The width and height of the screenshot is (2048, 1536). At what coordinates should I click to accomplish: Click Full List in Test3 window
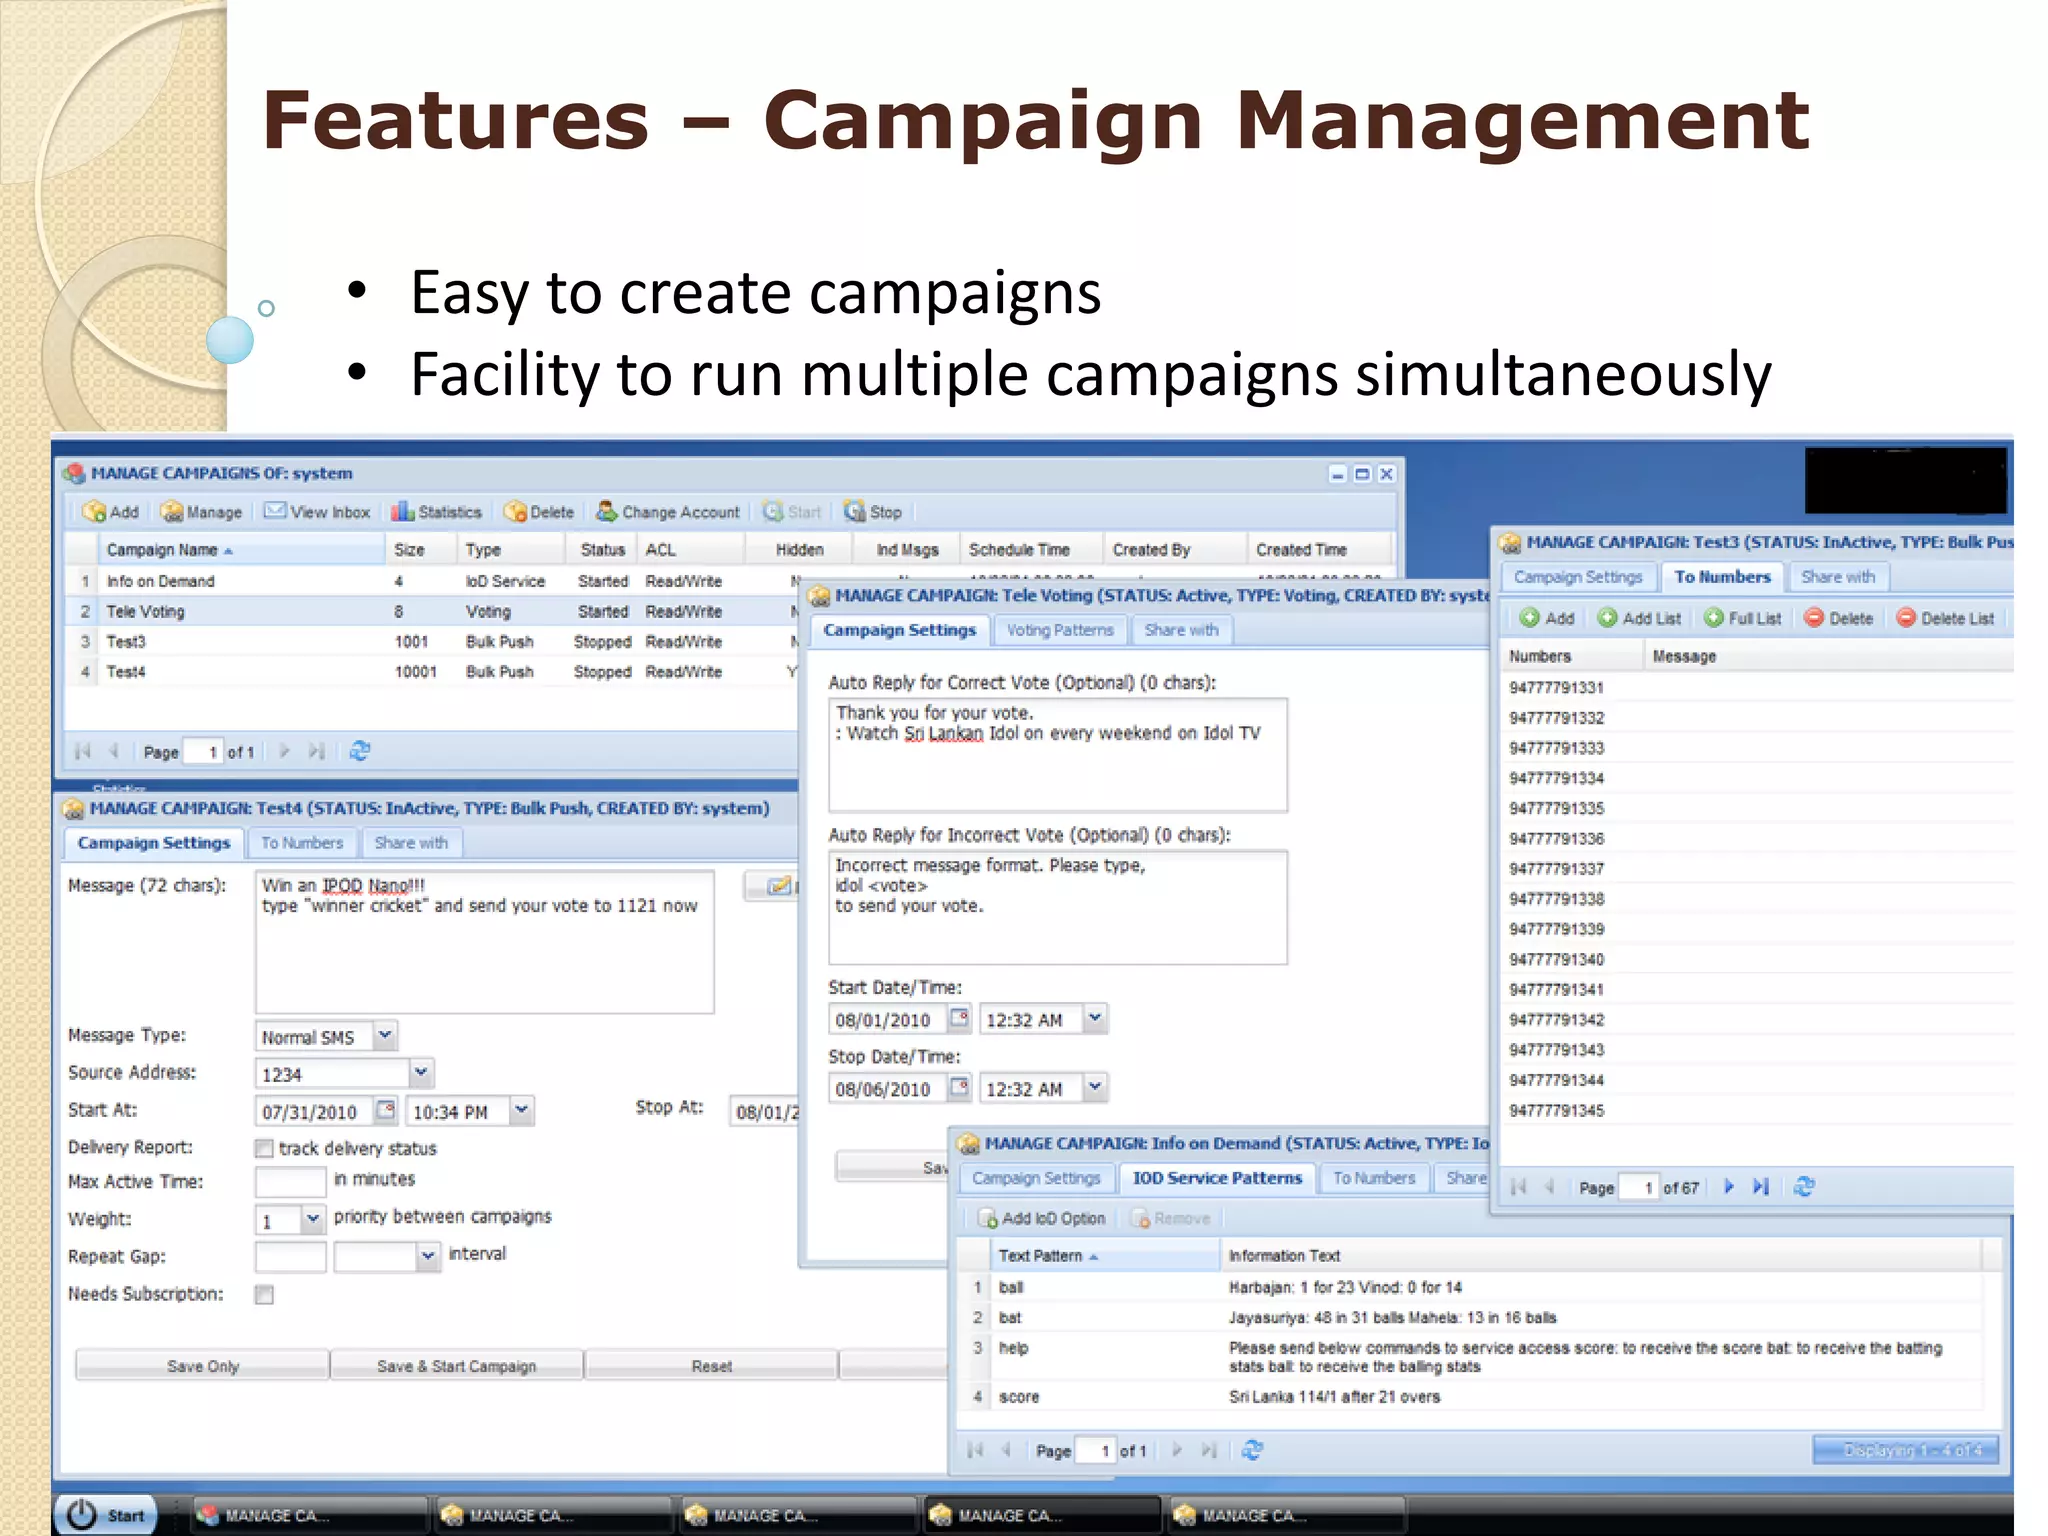point(1743,618)
